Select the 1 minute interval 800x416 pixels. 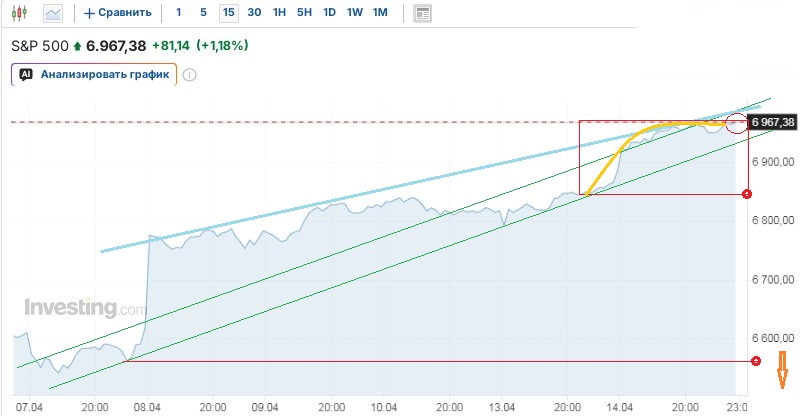(178, 13)
